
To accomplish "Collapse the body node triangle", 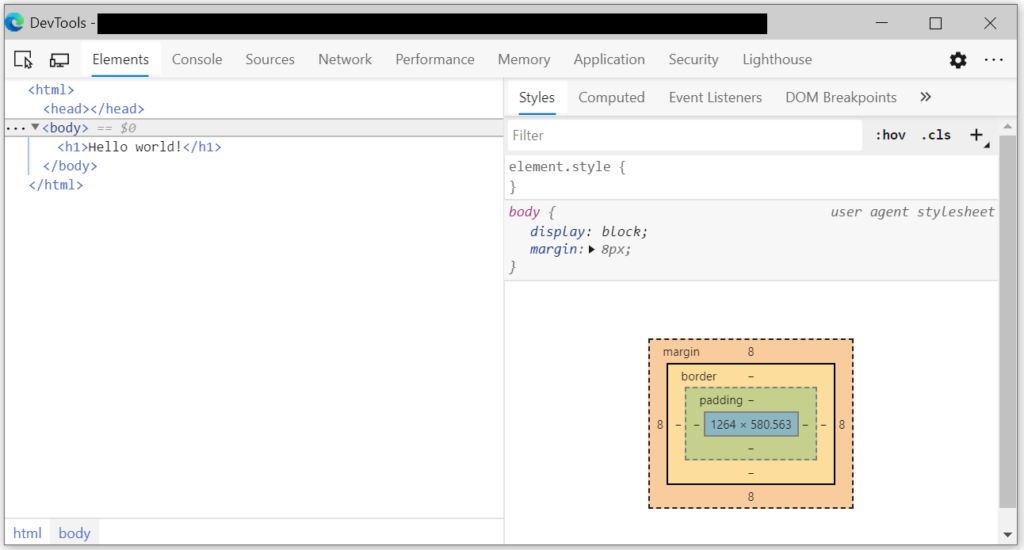I will (35, 128).
